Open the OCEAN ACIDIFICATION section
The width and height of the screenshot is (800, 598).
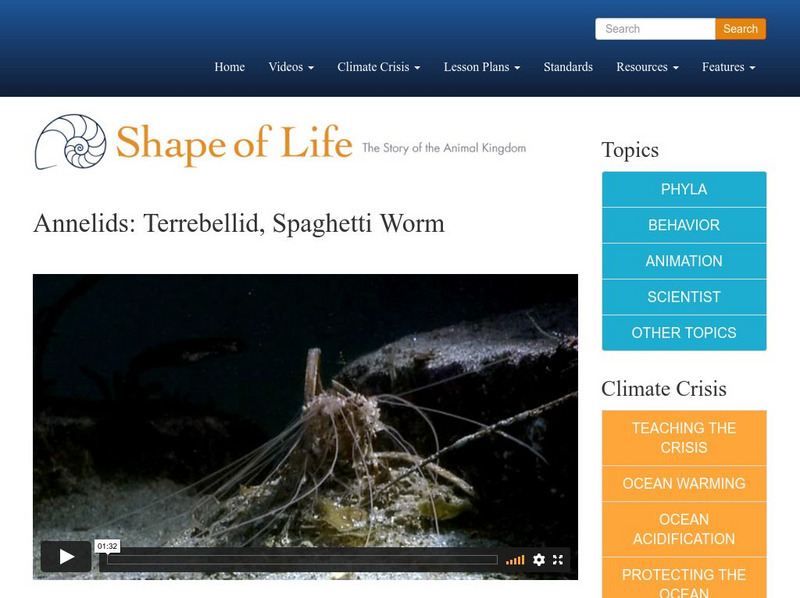tap(683, 528)
